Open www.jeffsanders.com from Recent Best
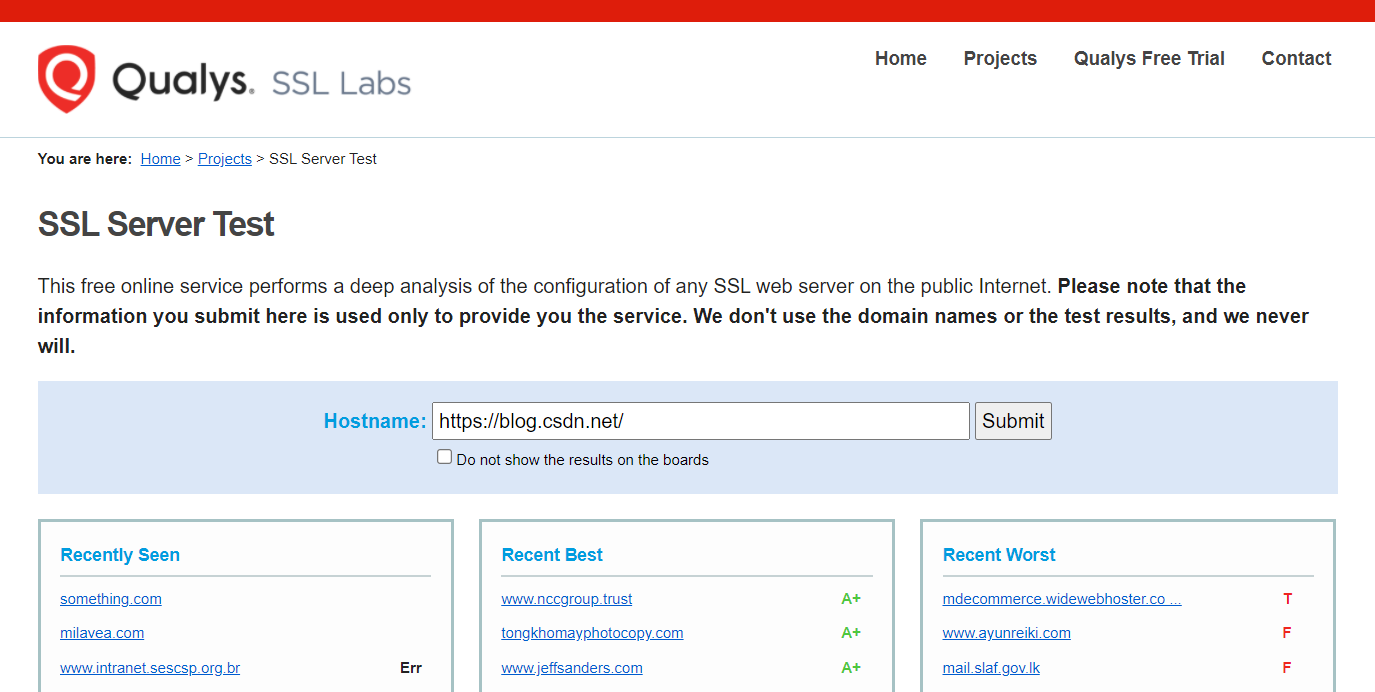This screenshot has height=692, width=1375. point(571,667)
